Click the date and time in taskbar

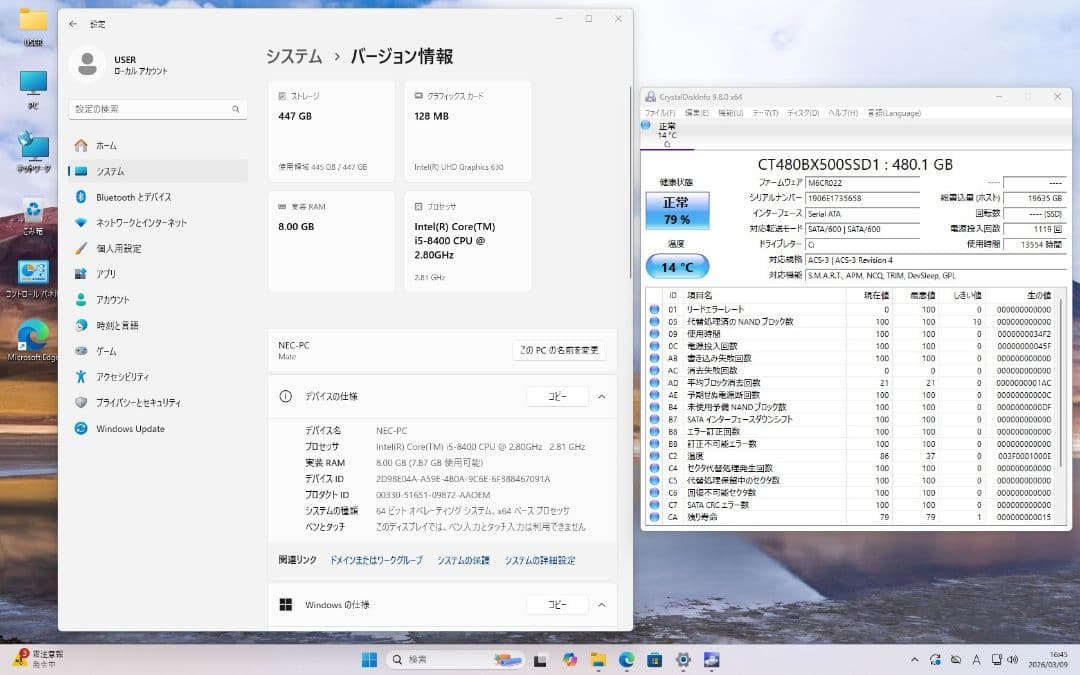[1048, 659]
